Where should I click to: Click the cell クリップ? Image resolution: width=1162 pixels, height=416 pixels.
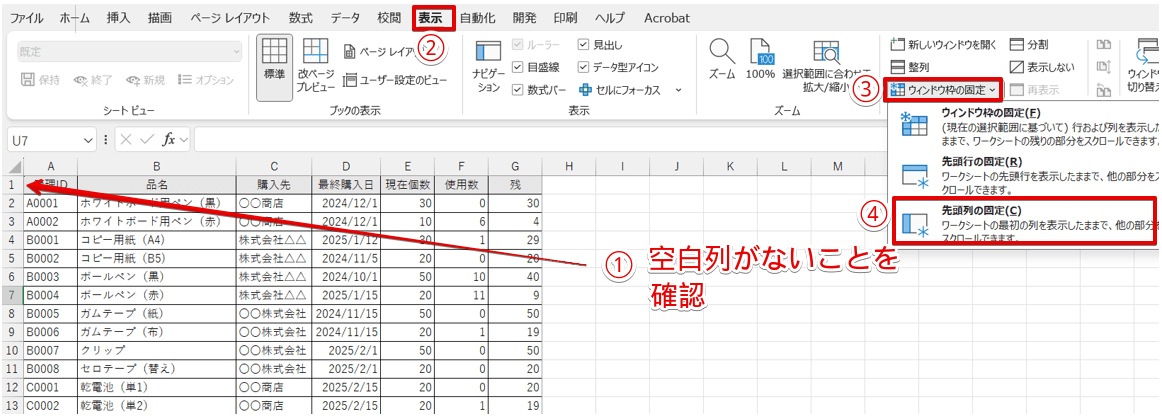[x=157, y=350]
